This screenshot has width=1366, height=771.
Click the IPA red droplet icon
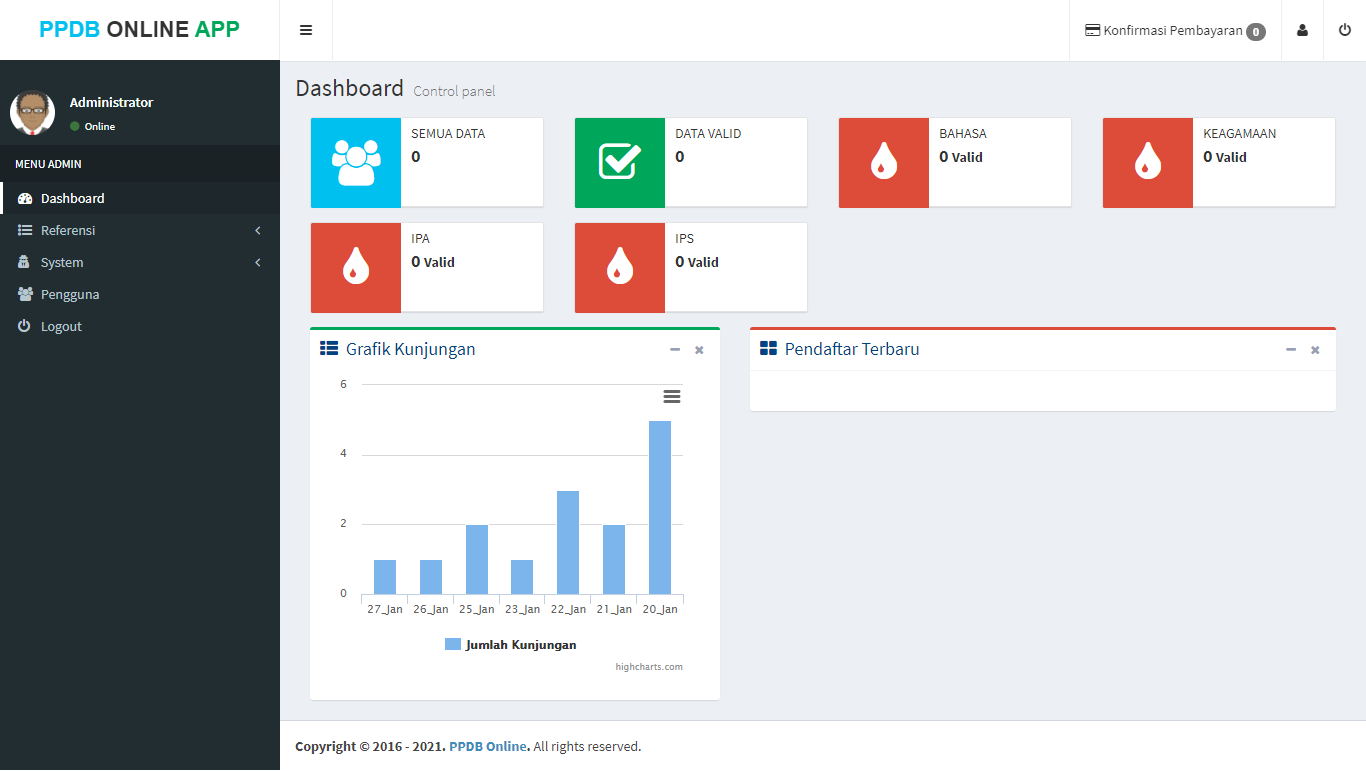(x=356, y=268)
